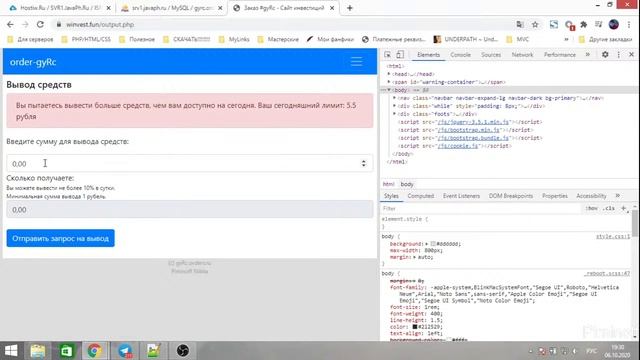
Task: Go back using the browser back arrow
Action: click(x=10, y=24)
